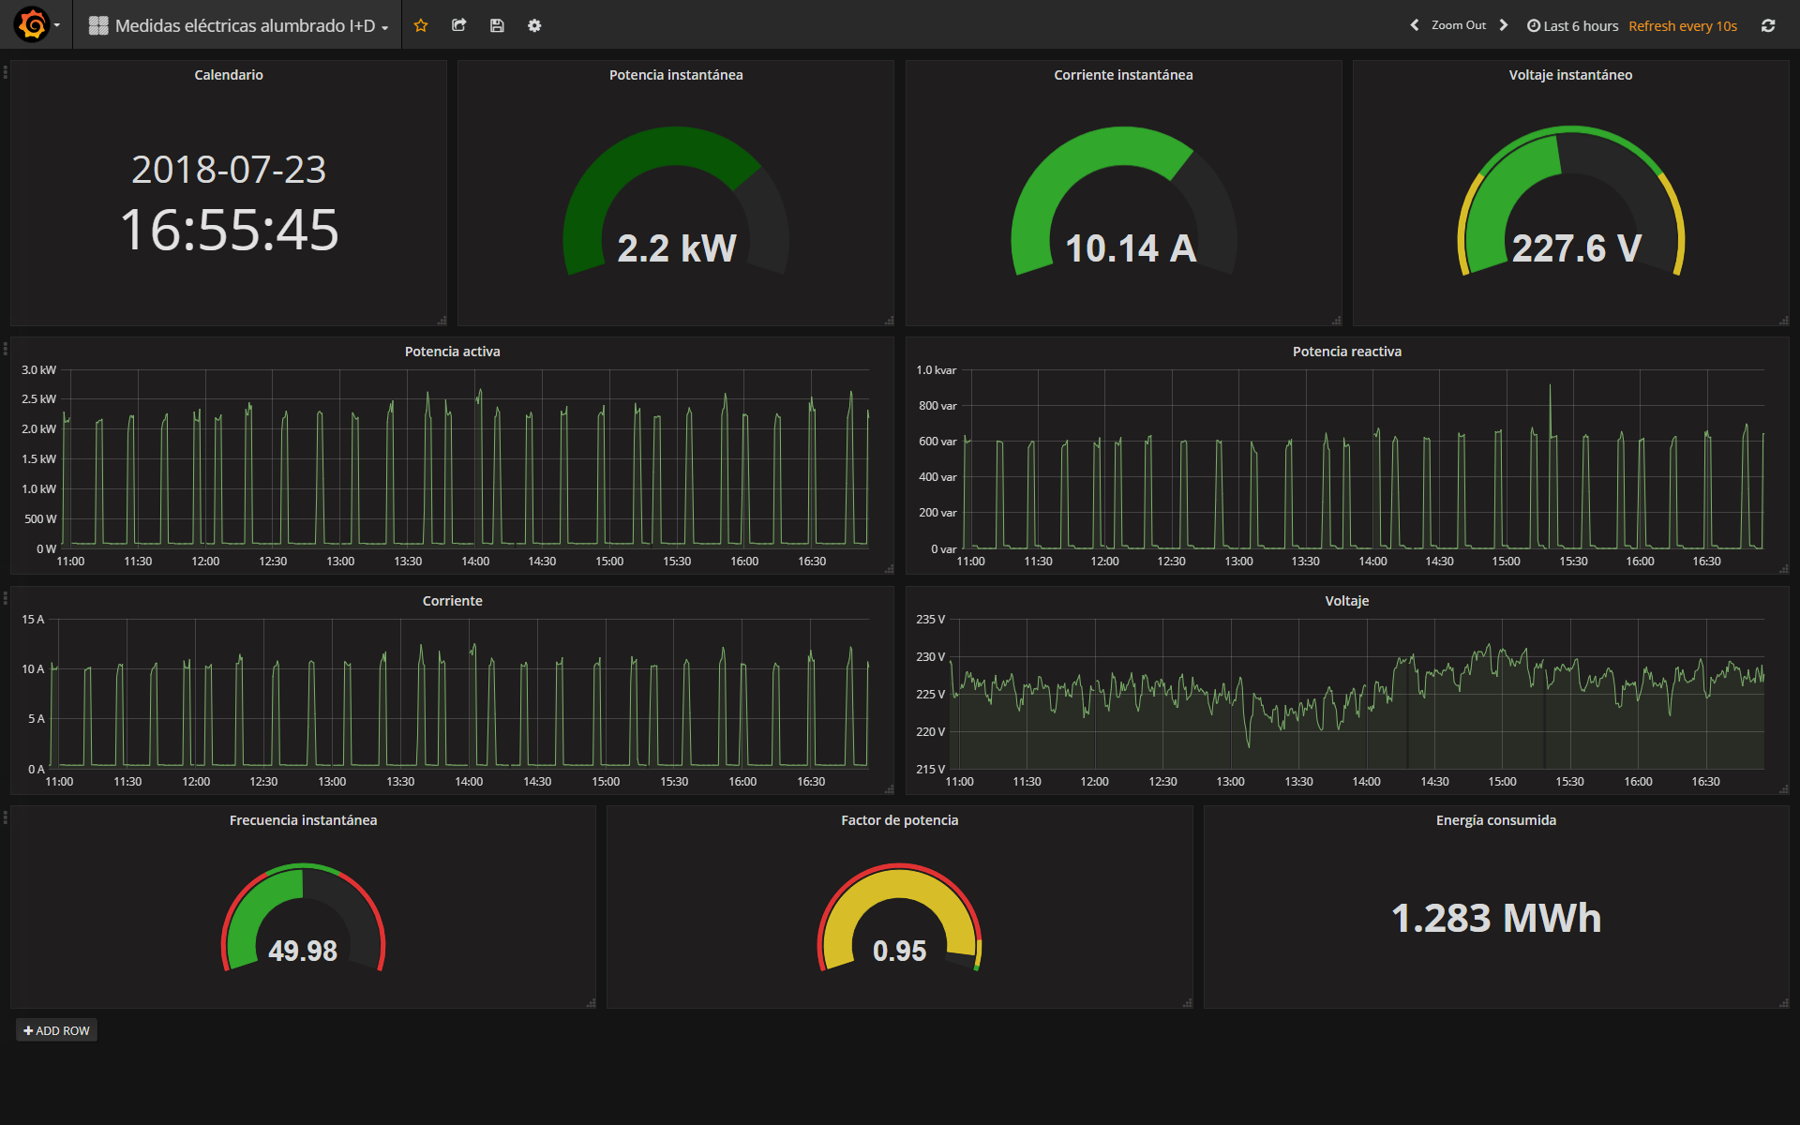1800x1125 pixels.
Task: Shift time range forward with right arrow
Action: click(x=1503, y=25)
